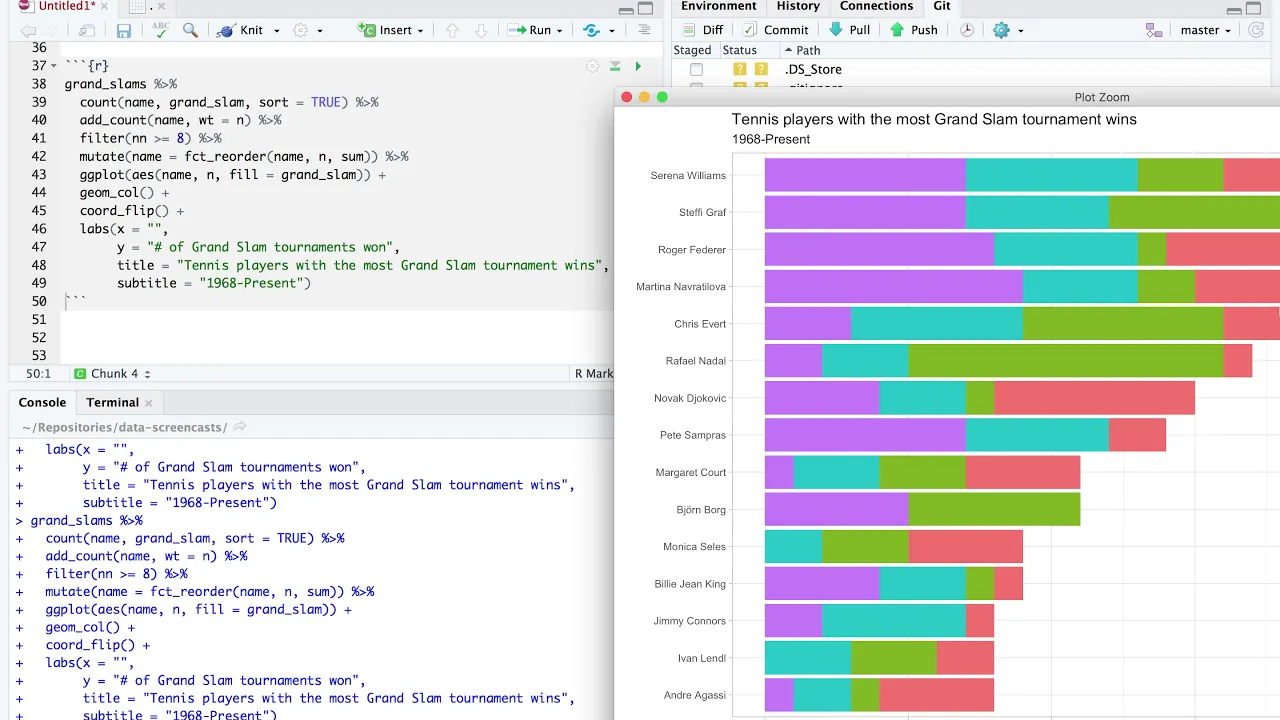Click the Git Commit button
This screenshot has height=720, width=1280.
(x=775, y=30)
